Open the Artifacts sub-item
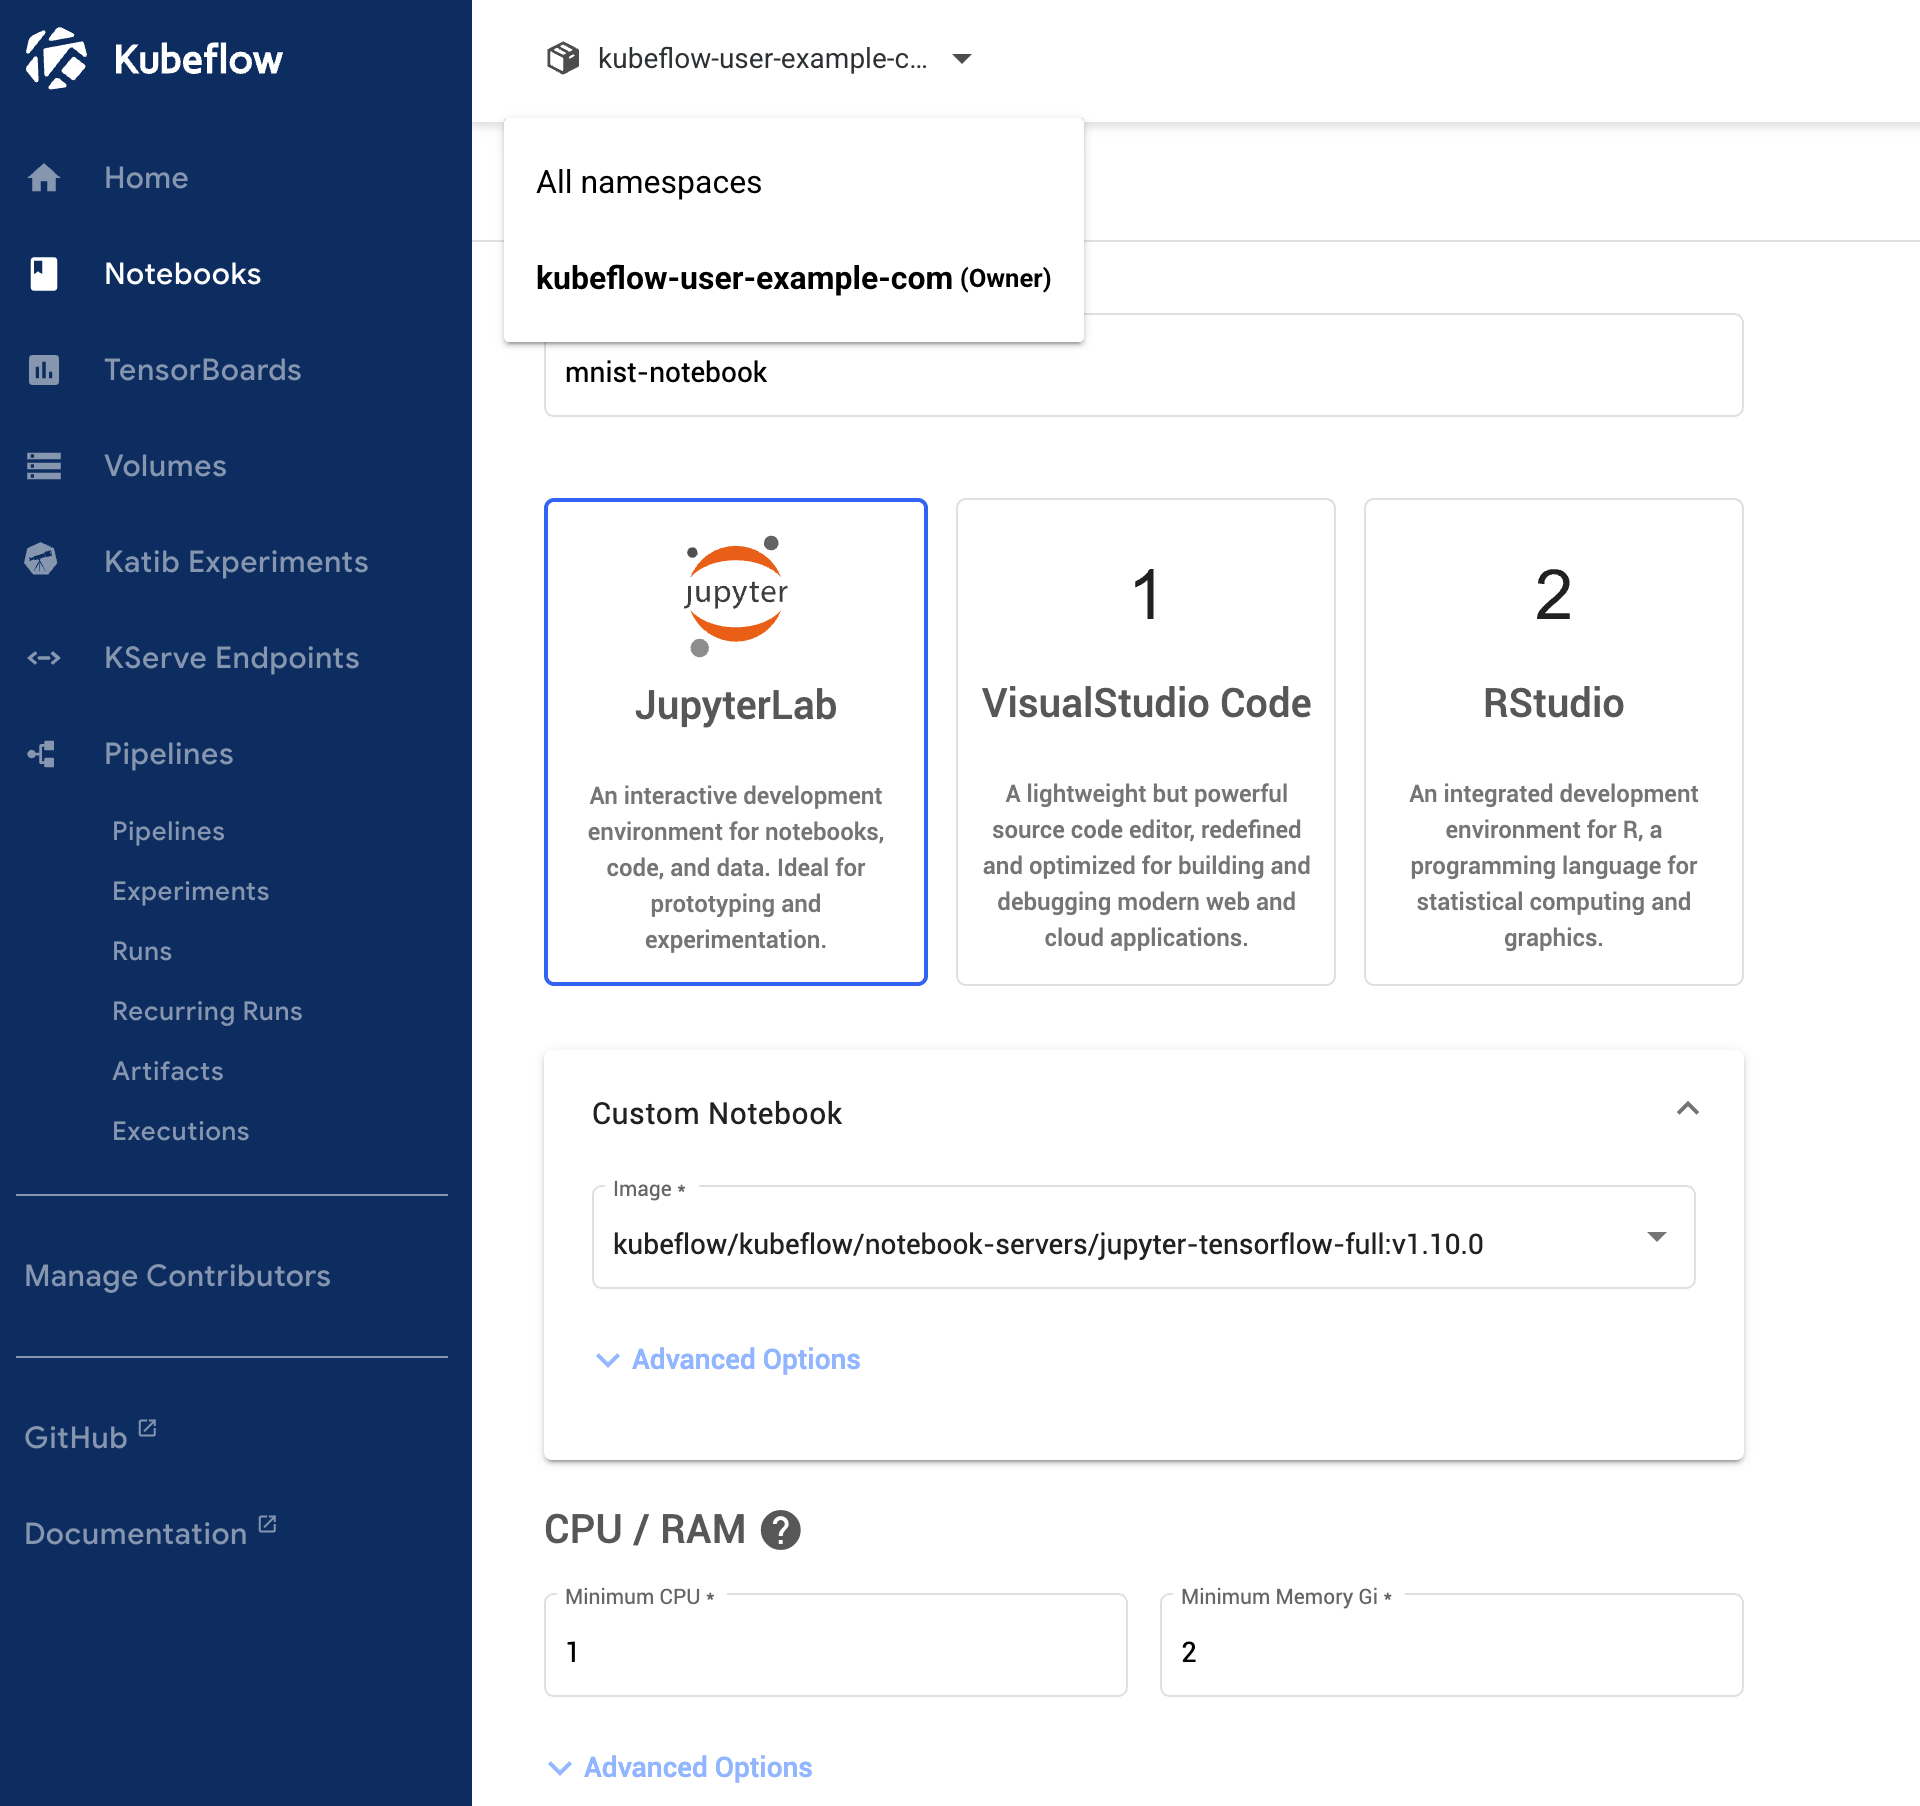The width and height of the screenshot is (1920, 1806). point(168,1071)
